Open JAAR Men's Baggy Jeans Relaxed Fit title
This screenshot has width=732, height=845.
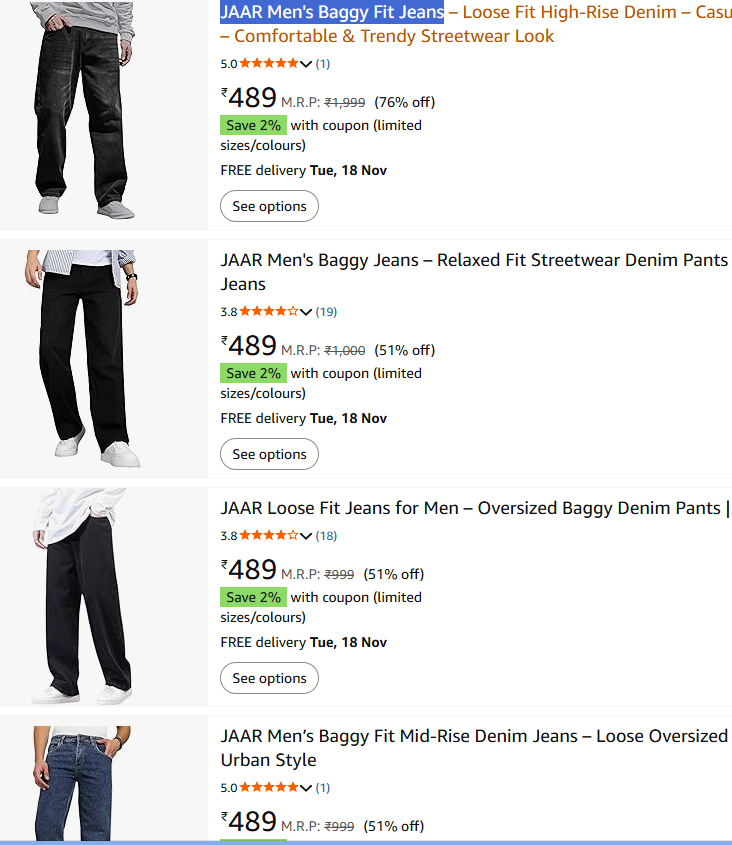pyautogui.click(x=476, y=272)
